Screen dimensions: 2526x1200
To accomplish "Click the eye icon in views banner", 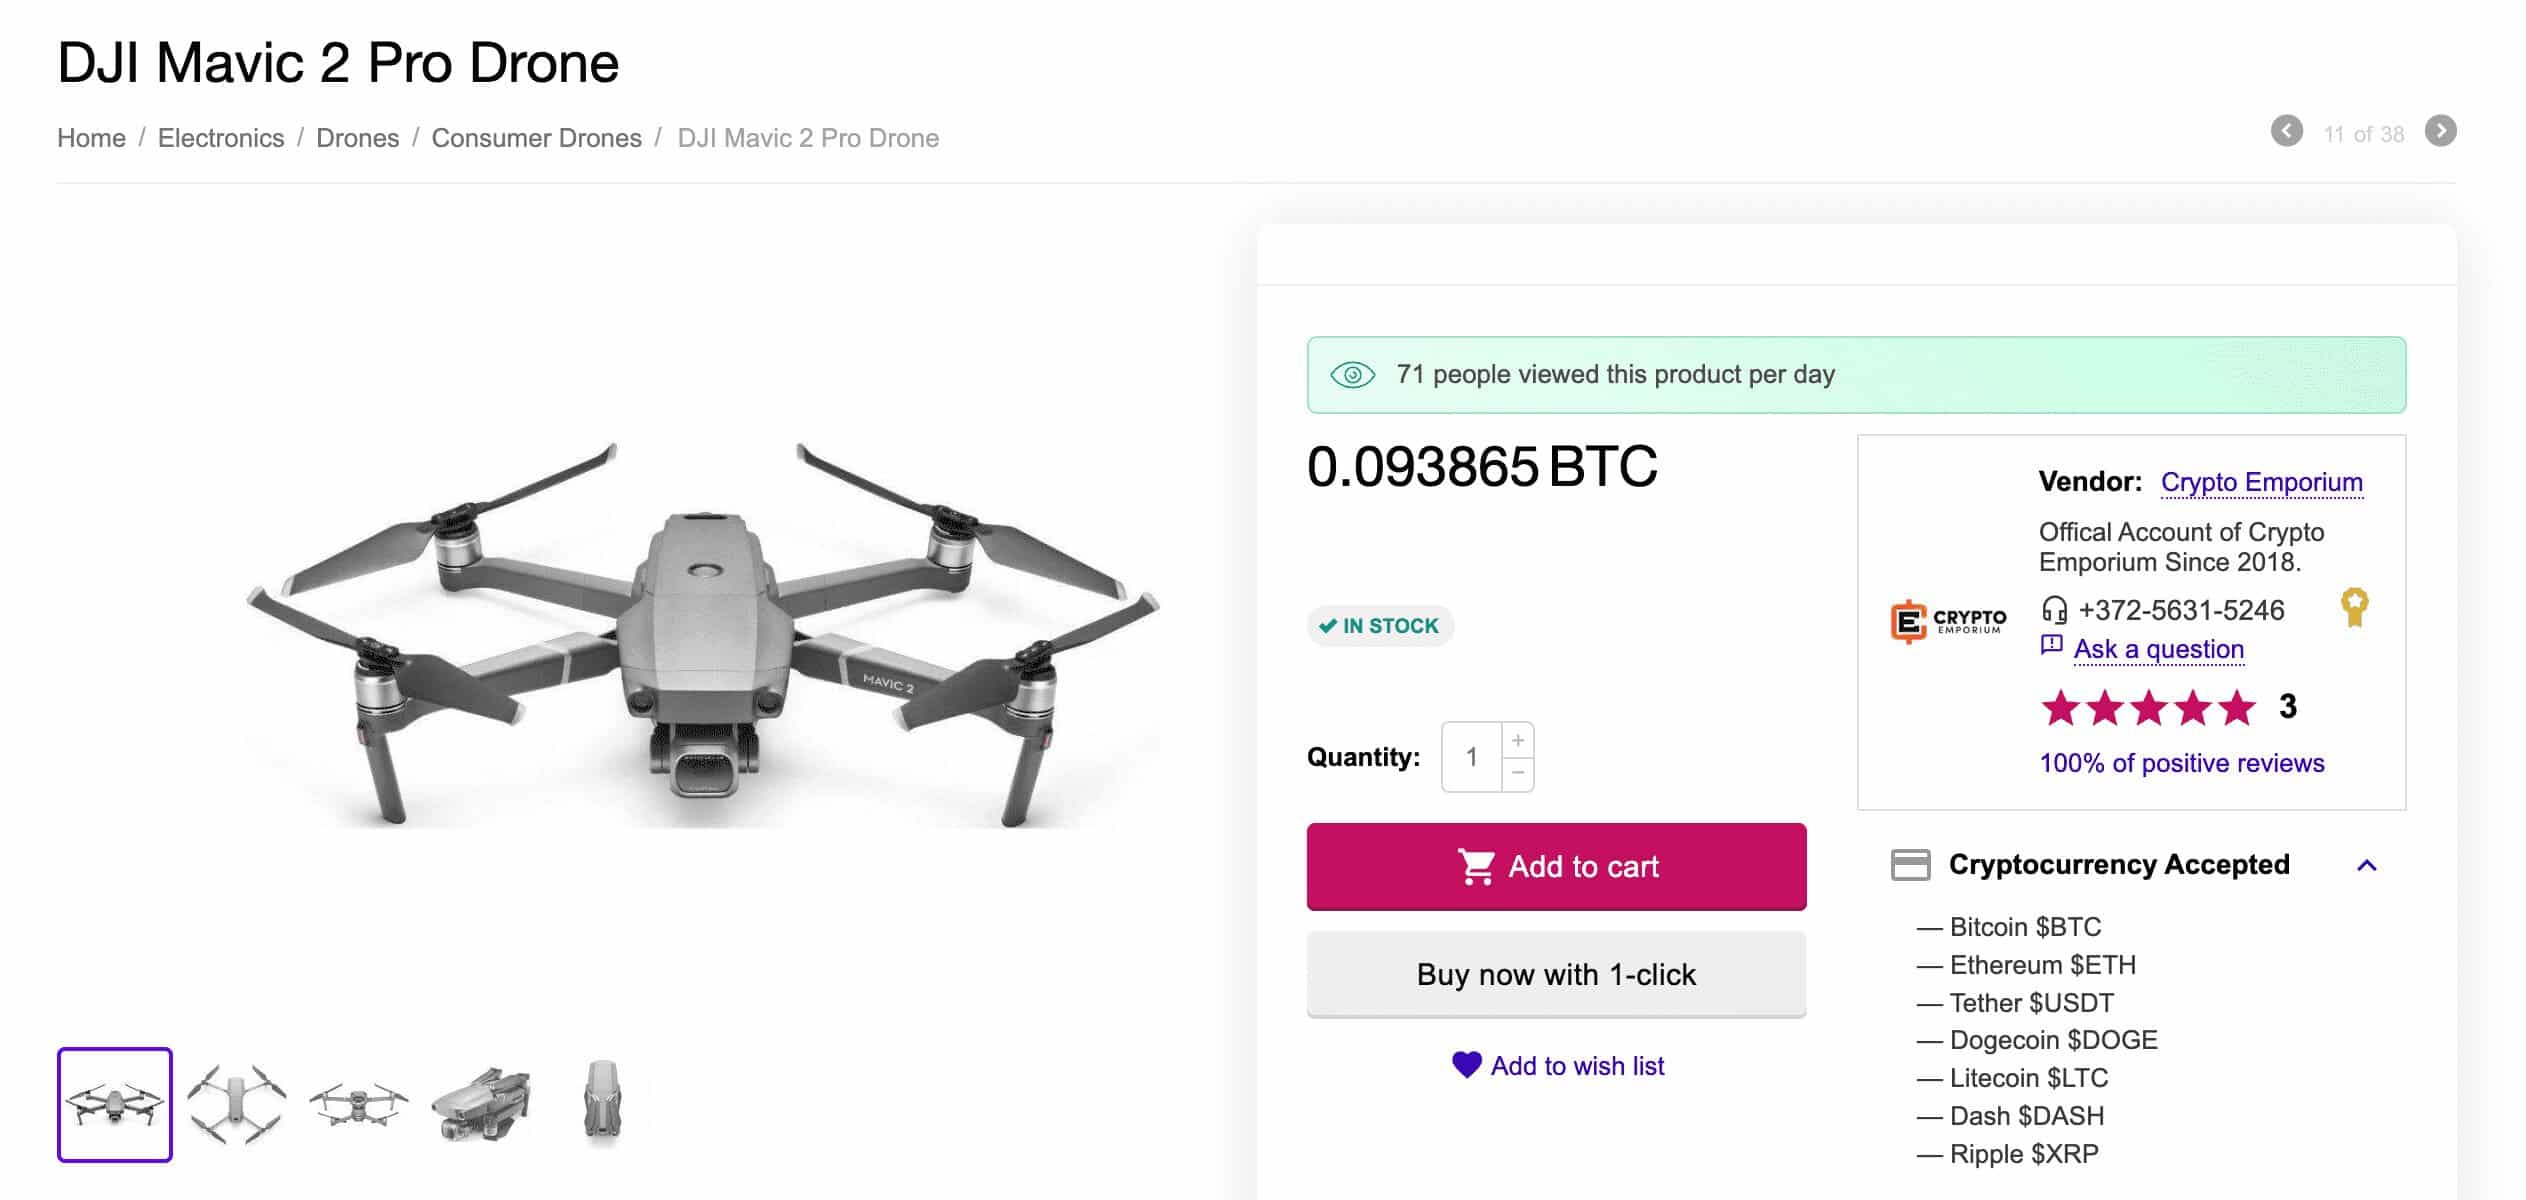I will coord(1352,375).
